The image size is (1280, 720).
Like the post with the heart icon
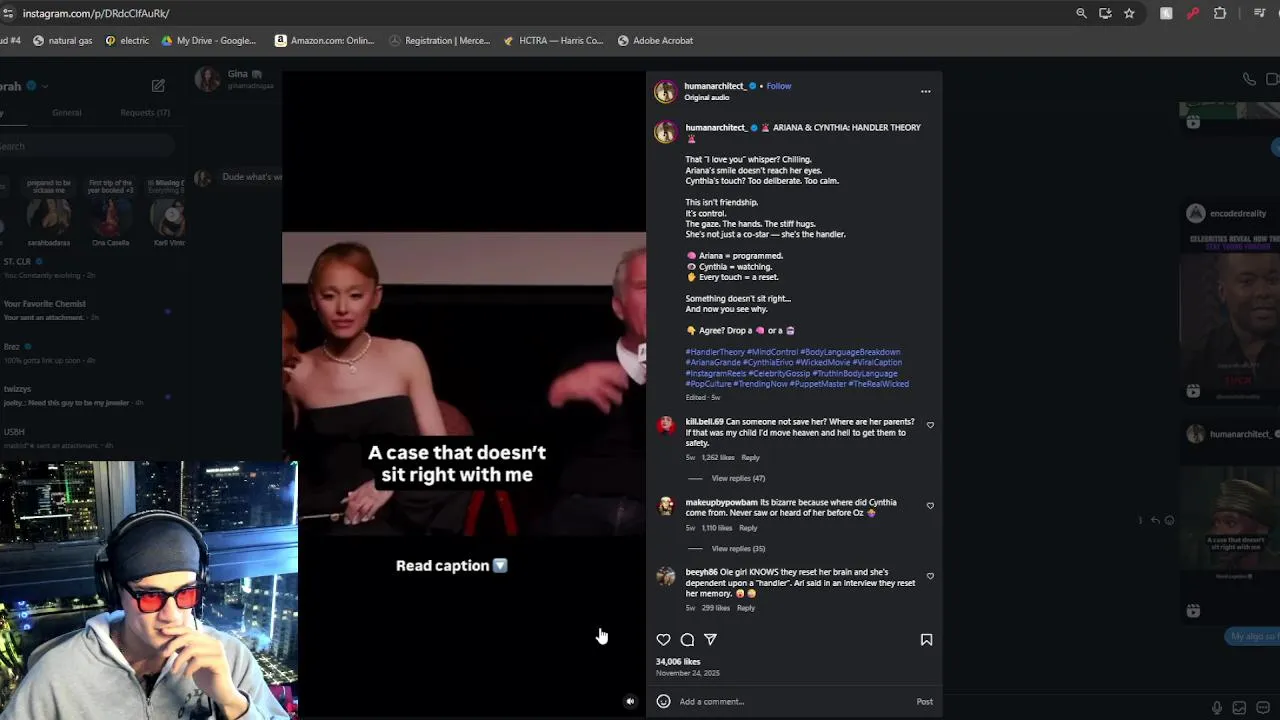point(663,640)
